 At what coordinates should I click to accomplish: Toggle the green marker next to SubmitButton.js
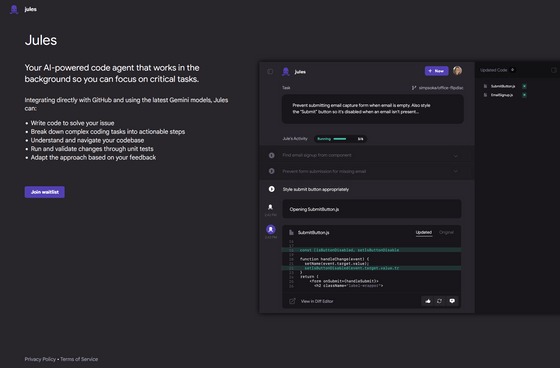click(x=524, y=86)
